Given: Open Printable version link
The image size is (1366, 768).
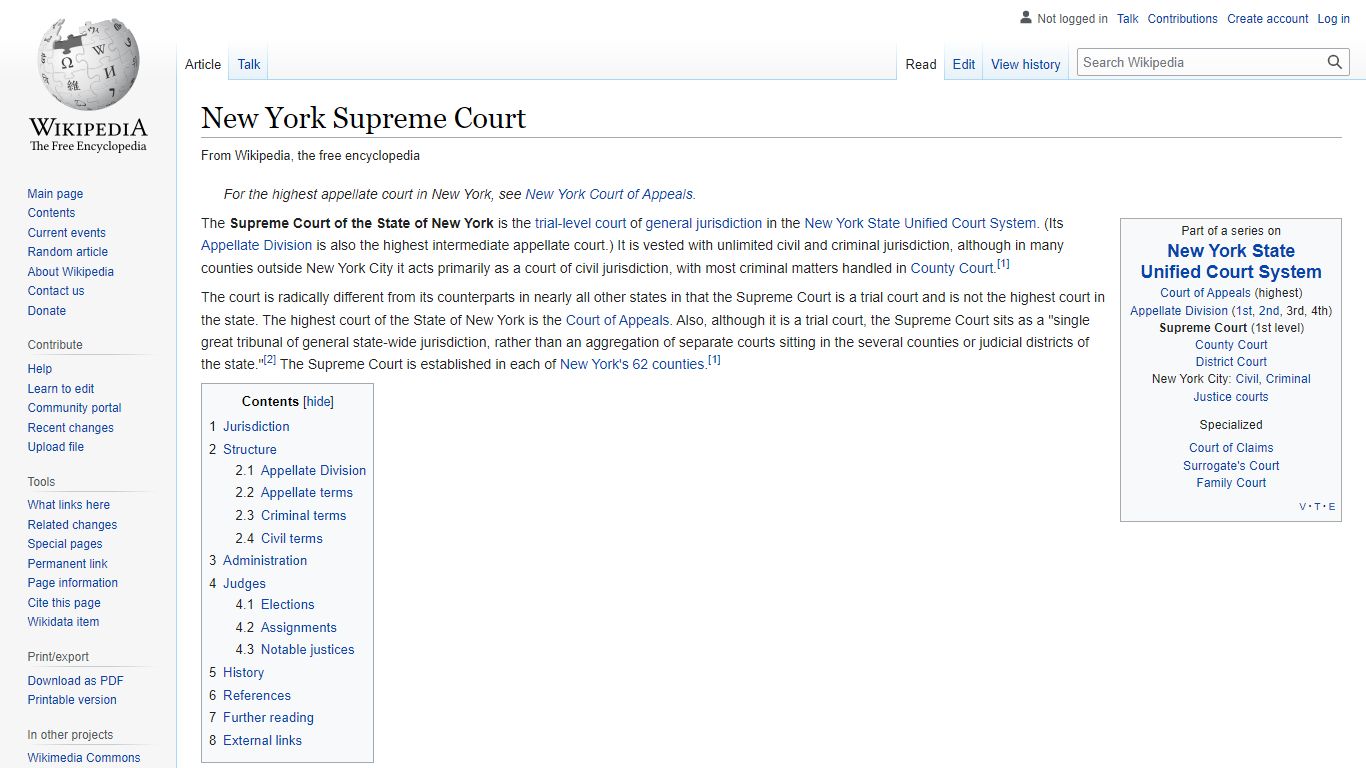Looking at the screenshot, I should (72, 700).
